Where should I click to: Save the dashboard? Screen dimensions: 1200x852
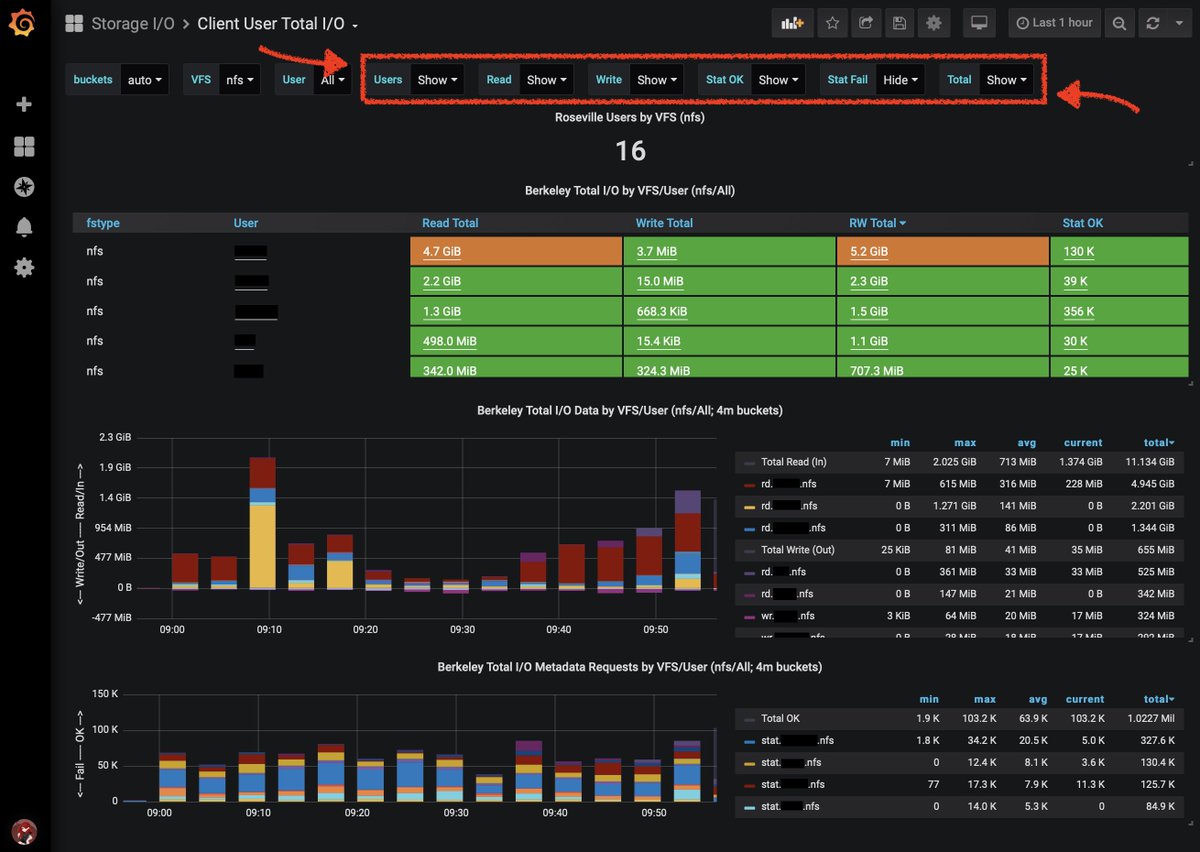coord(900,23)
